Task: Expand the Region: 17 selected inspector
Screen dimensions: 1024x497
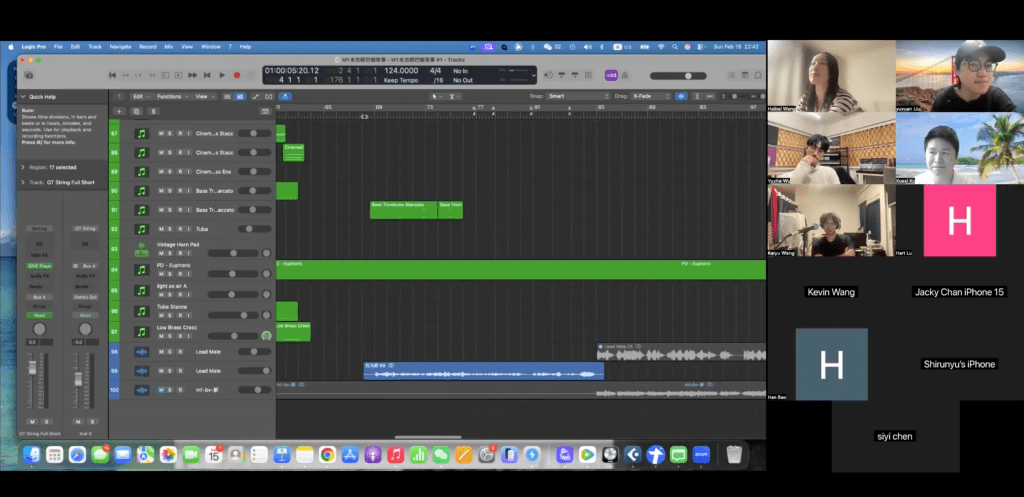Action: point(24,167)
